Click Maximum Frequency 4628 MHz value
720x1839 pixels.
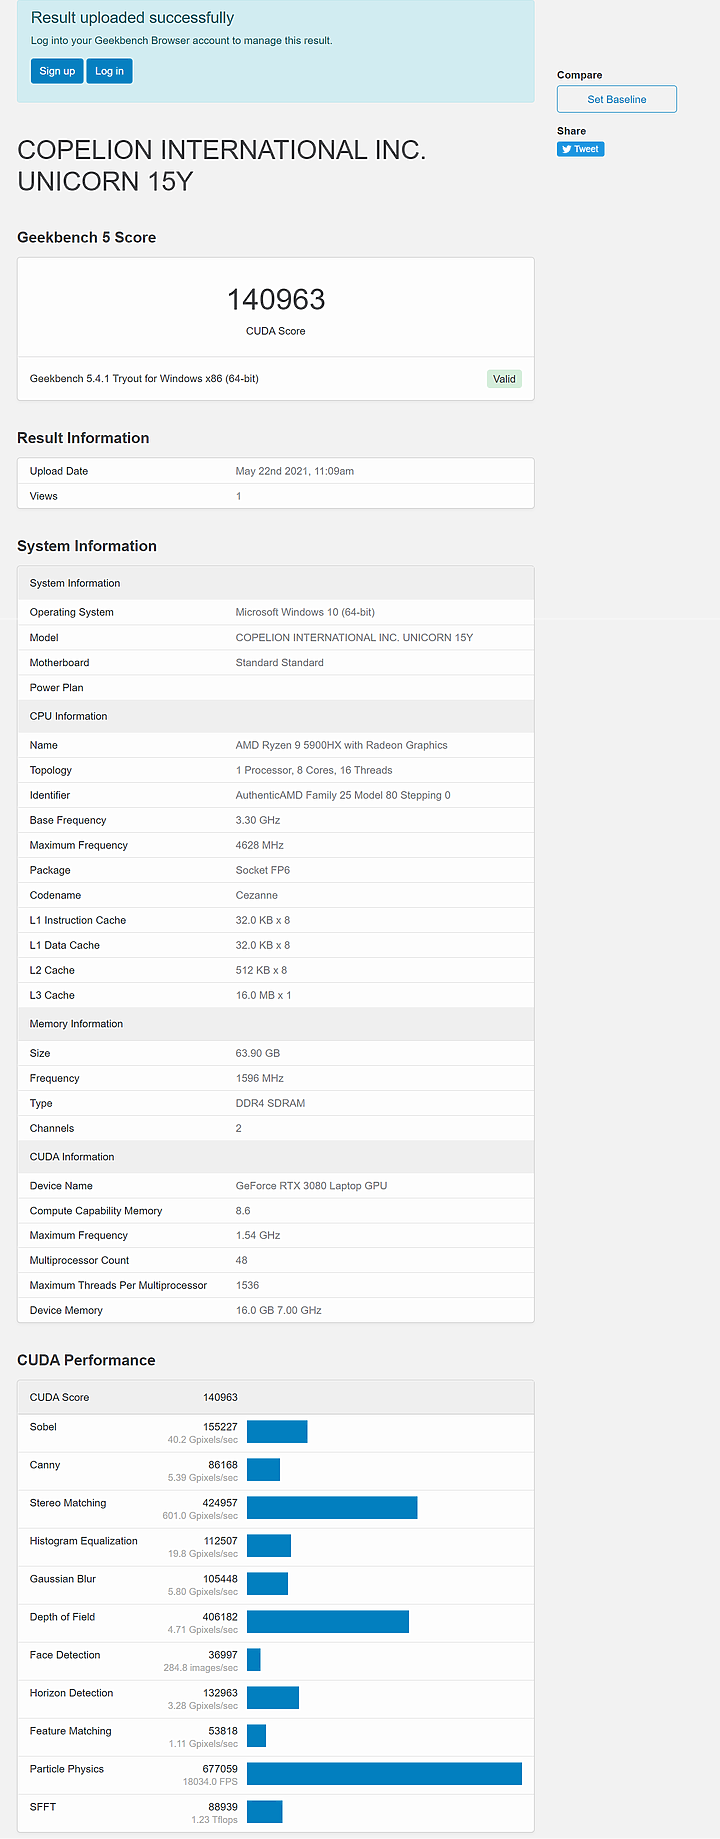(x=260, y=845)
